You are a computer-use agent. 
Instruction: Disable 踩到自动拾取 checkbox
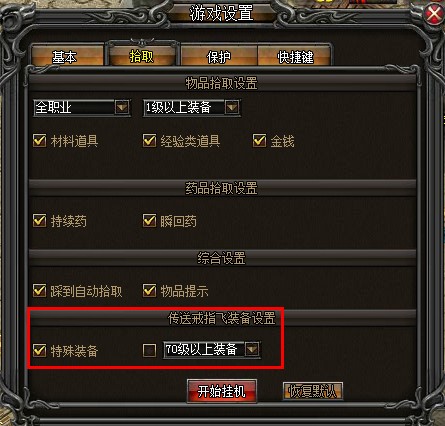[40, 291]
